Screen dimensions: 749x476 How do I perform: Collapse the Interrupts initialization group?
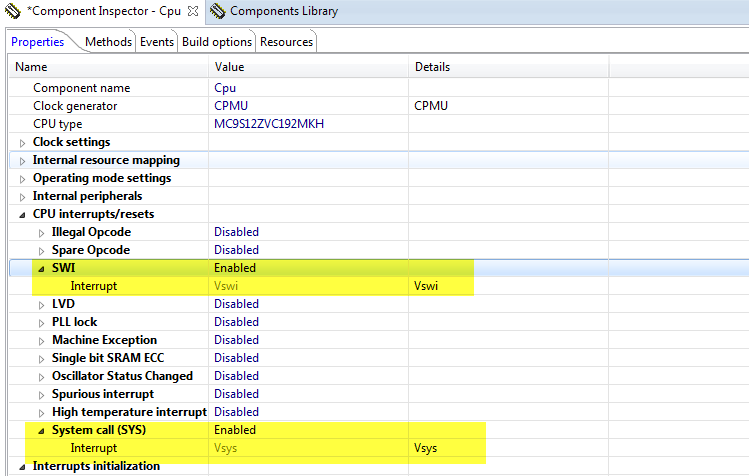pos(22,467)
